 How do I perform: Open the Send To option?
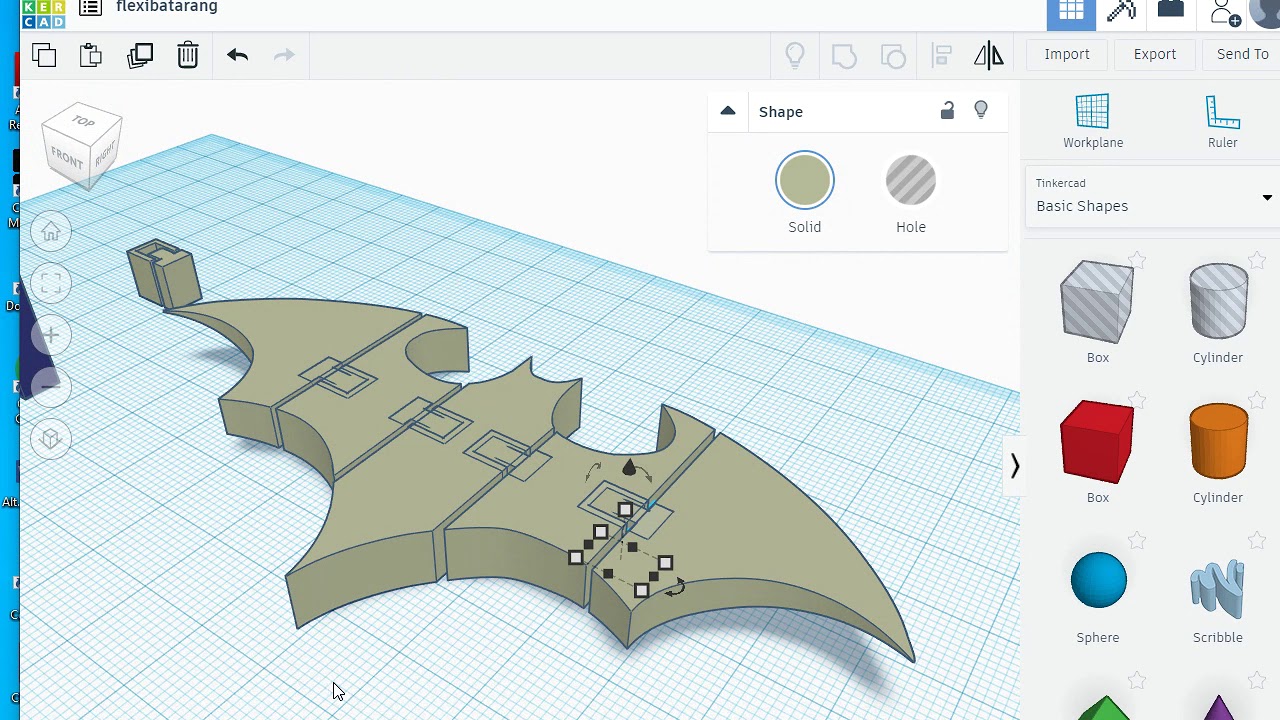point(1243,54)
